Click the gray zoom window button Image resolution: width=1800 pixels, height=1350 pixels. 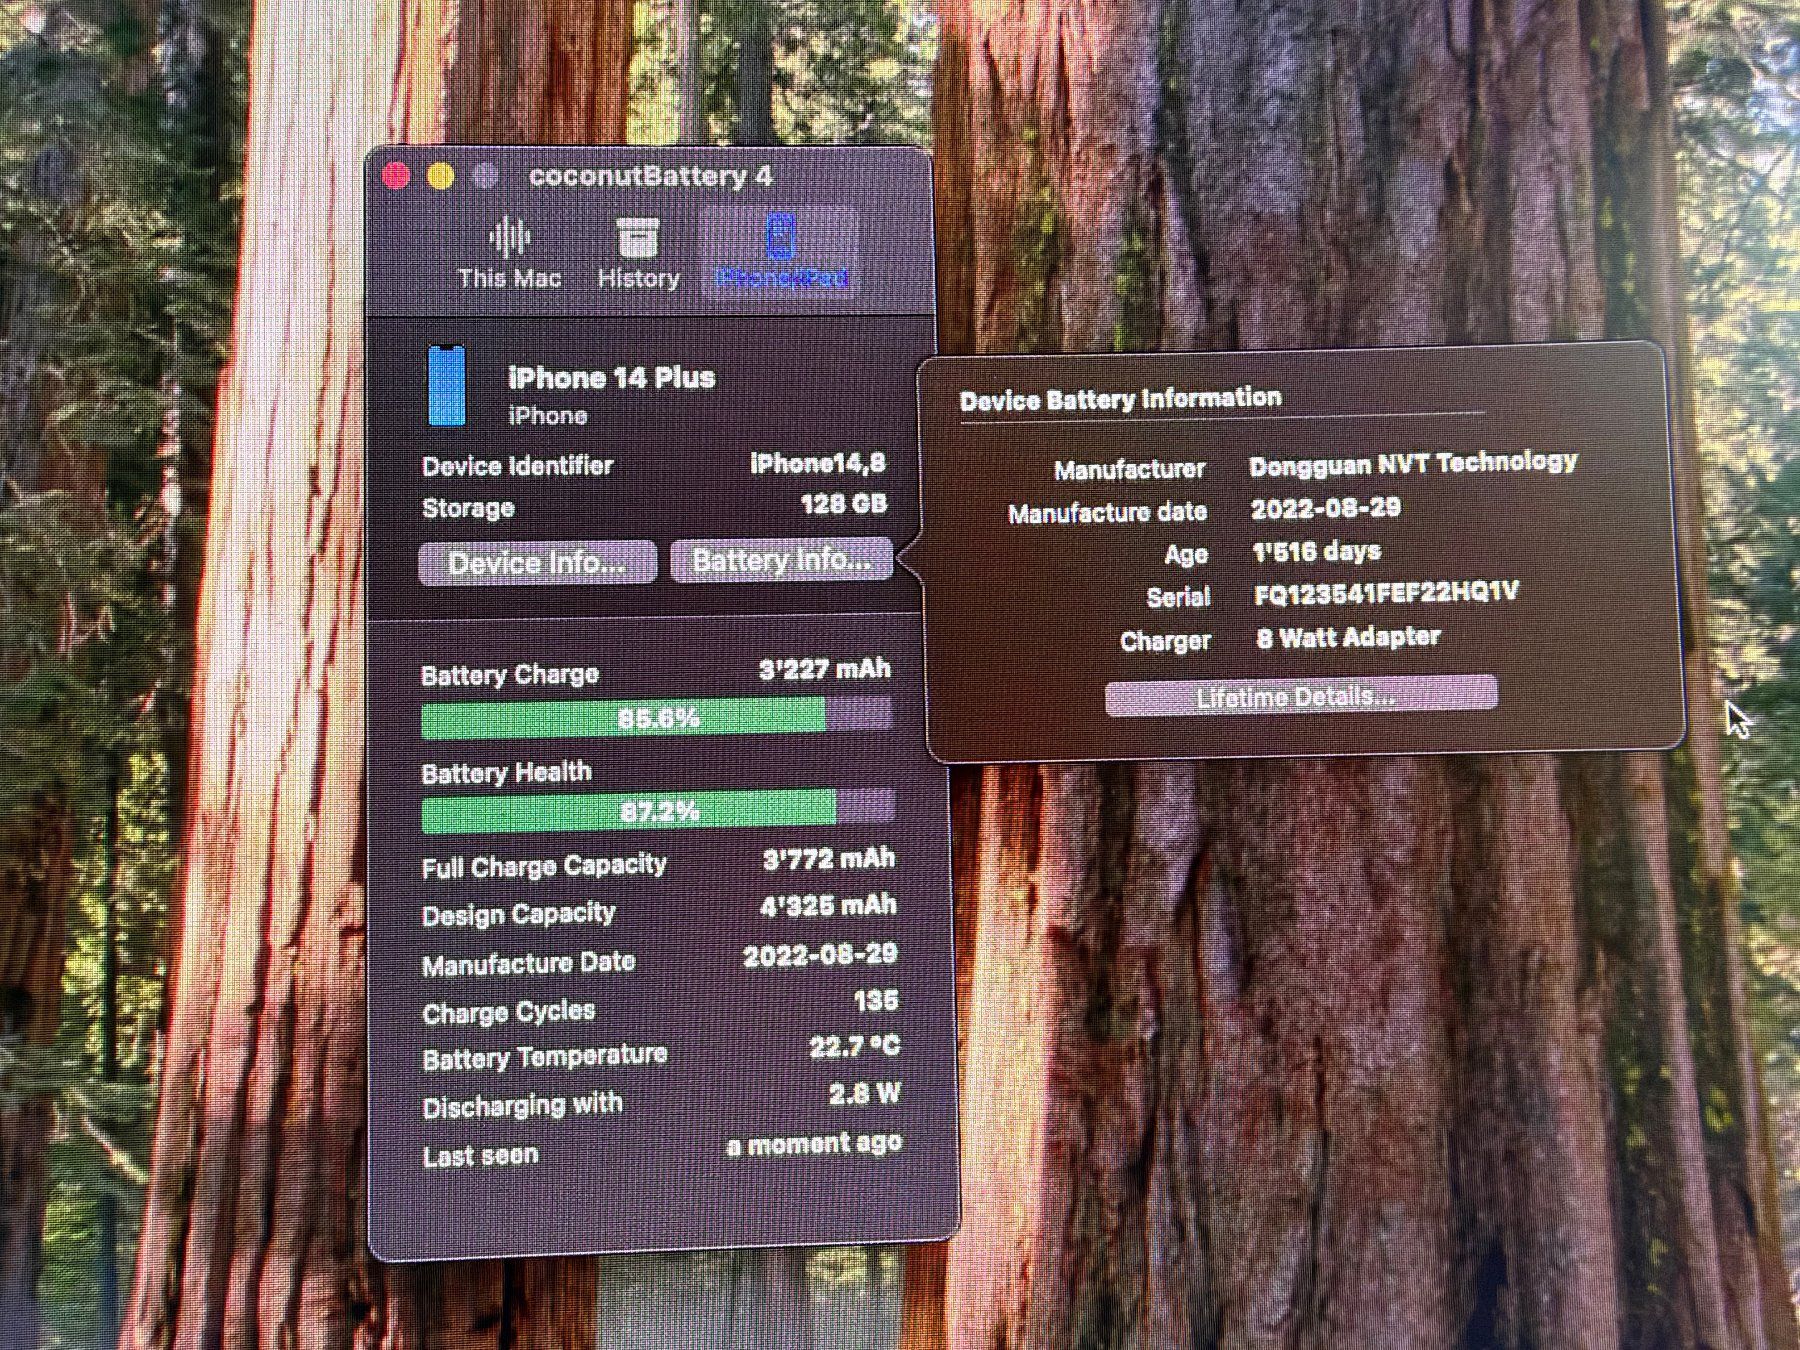tap(486, 177)
